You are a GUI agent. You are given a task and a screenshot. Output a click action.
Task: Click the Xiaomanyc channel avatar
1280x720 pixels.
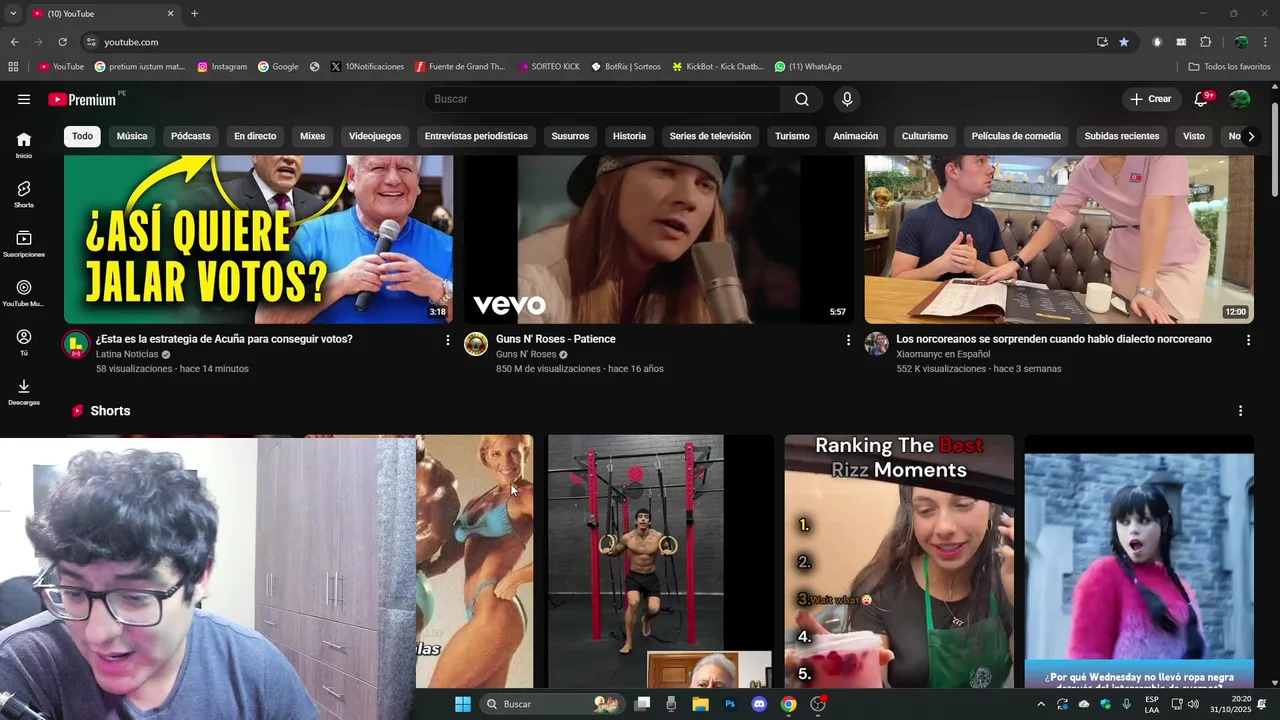876,345
